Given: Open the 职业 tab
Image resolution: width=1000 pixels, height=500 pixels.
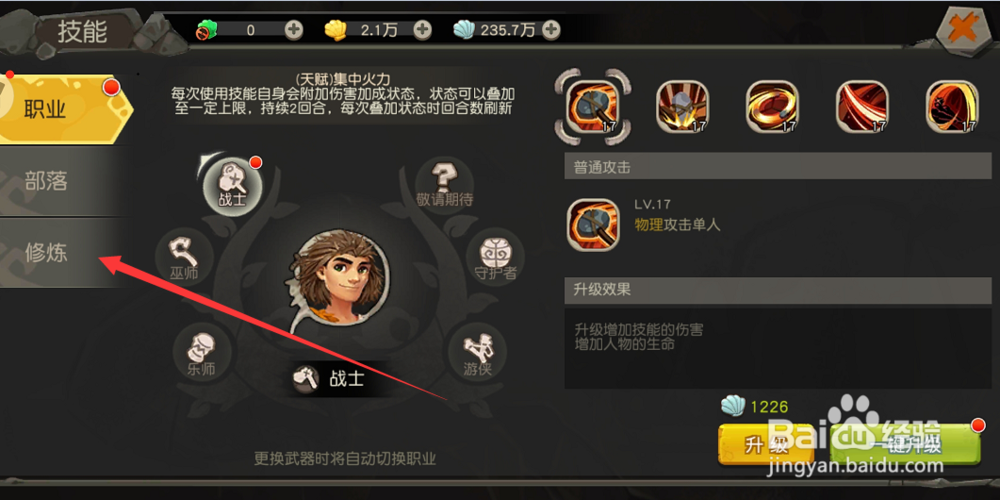Looking at the screenshot, I should 66,109.
